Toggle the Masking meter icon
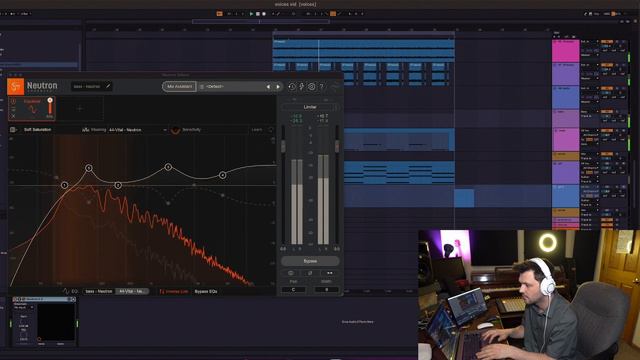This screenshot has height=360, width=640. (85, 130)
